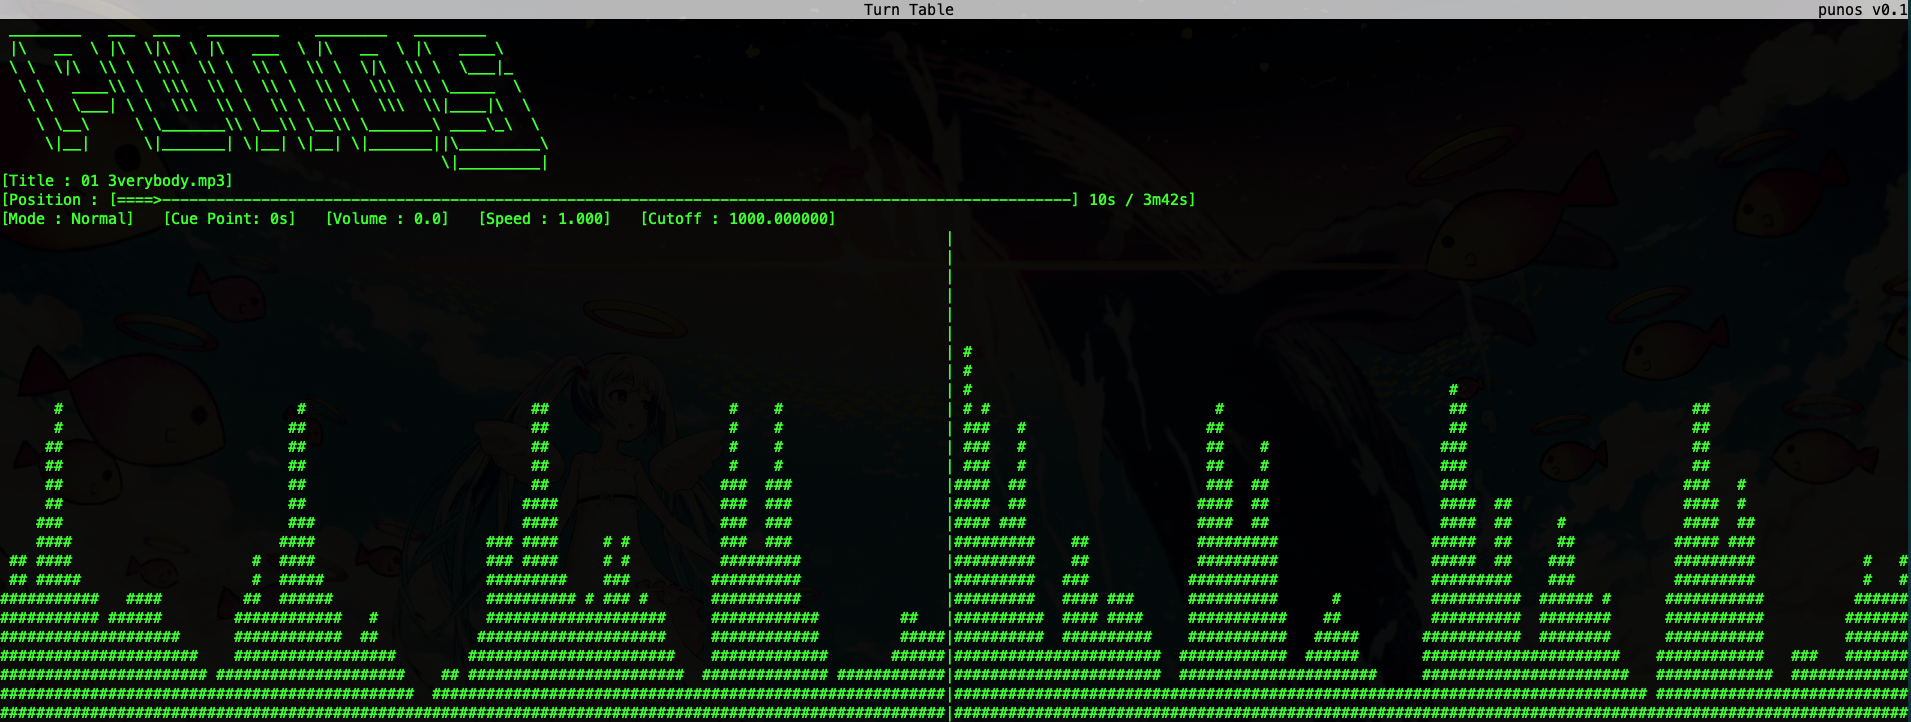The width and height of the screenshot is (1911, 722).
Task: Click the 'Cue Point: 0s' field
Action: tap(230, 219)
